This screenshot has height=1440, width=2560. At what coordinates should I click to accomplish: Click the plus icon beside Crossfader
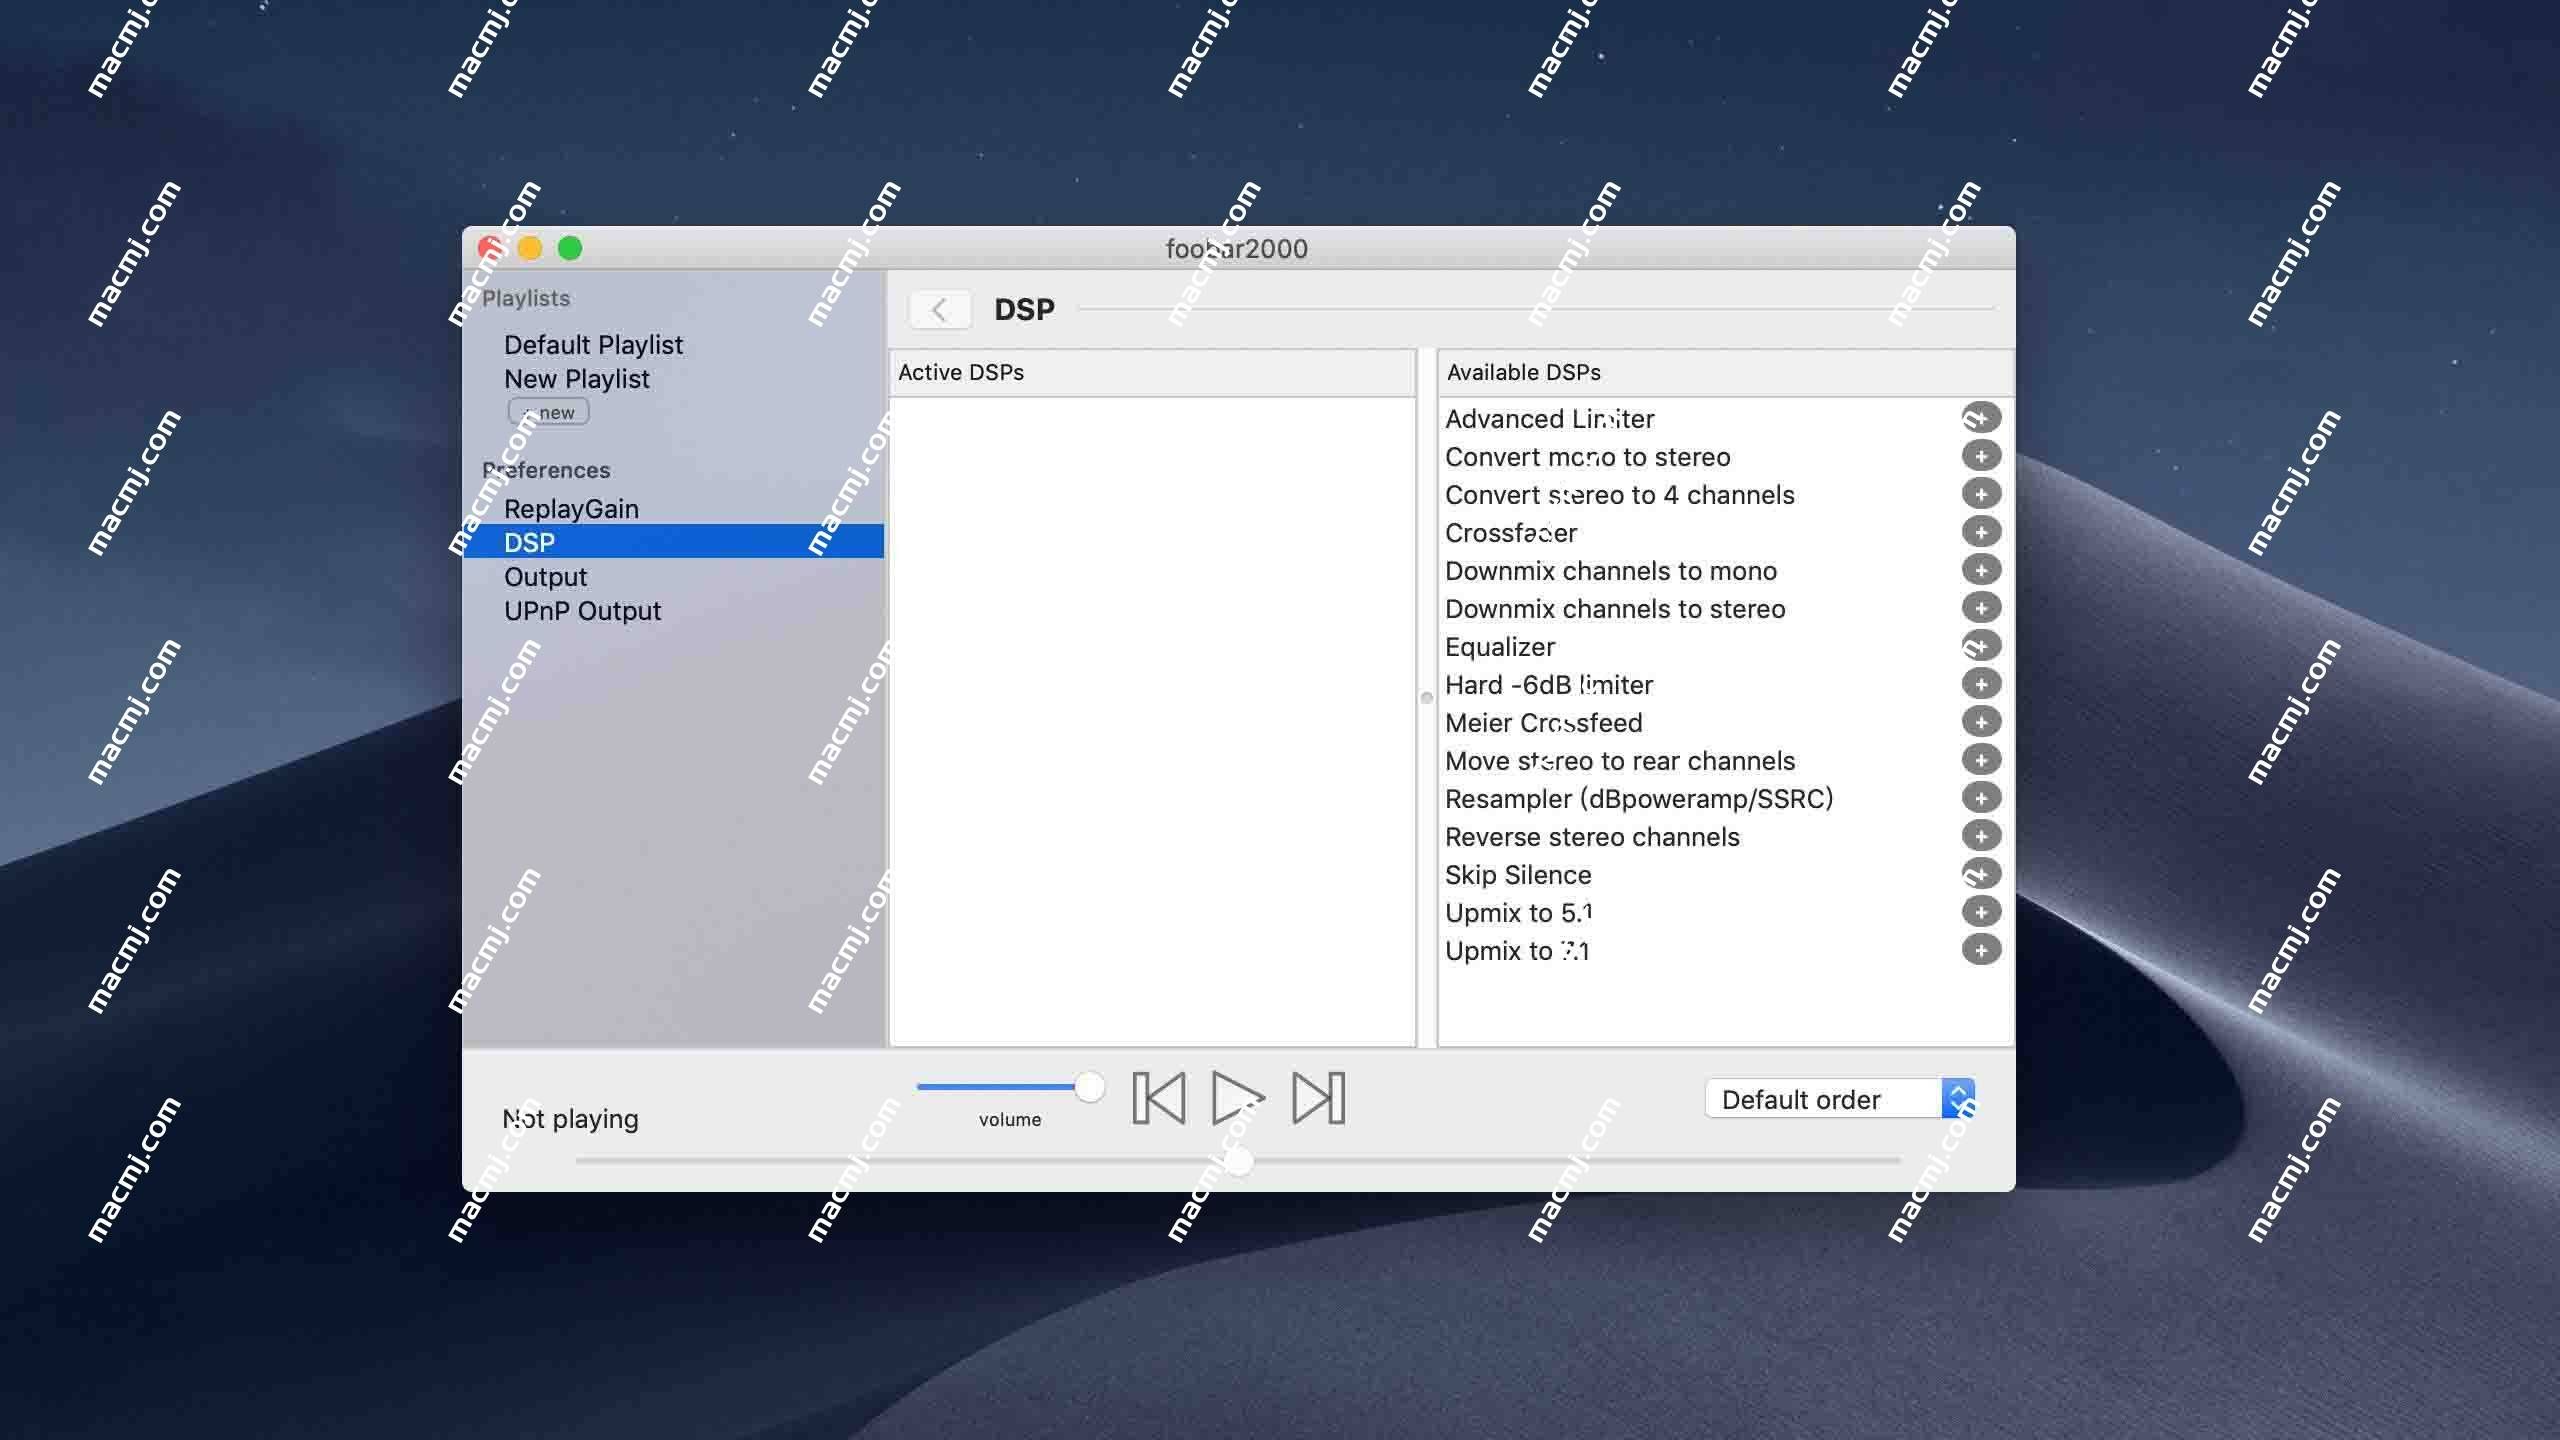point(1981,532)
